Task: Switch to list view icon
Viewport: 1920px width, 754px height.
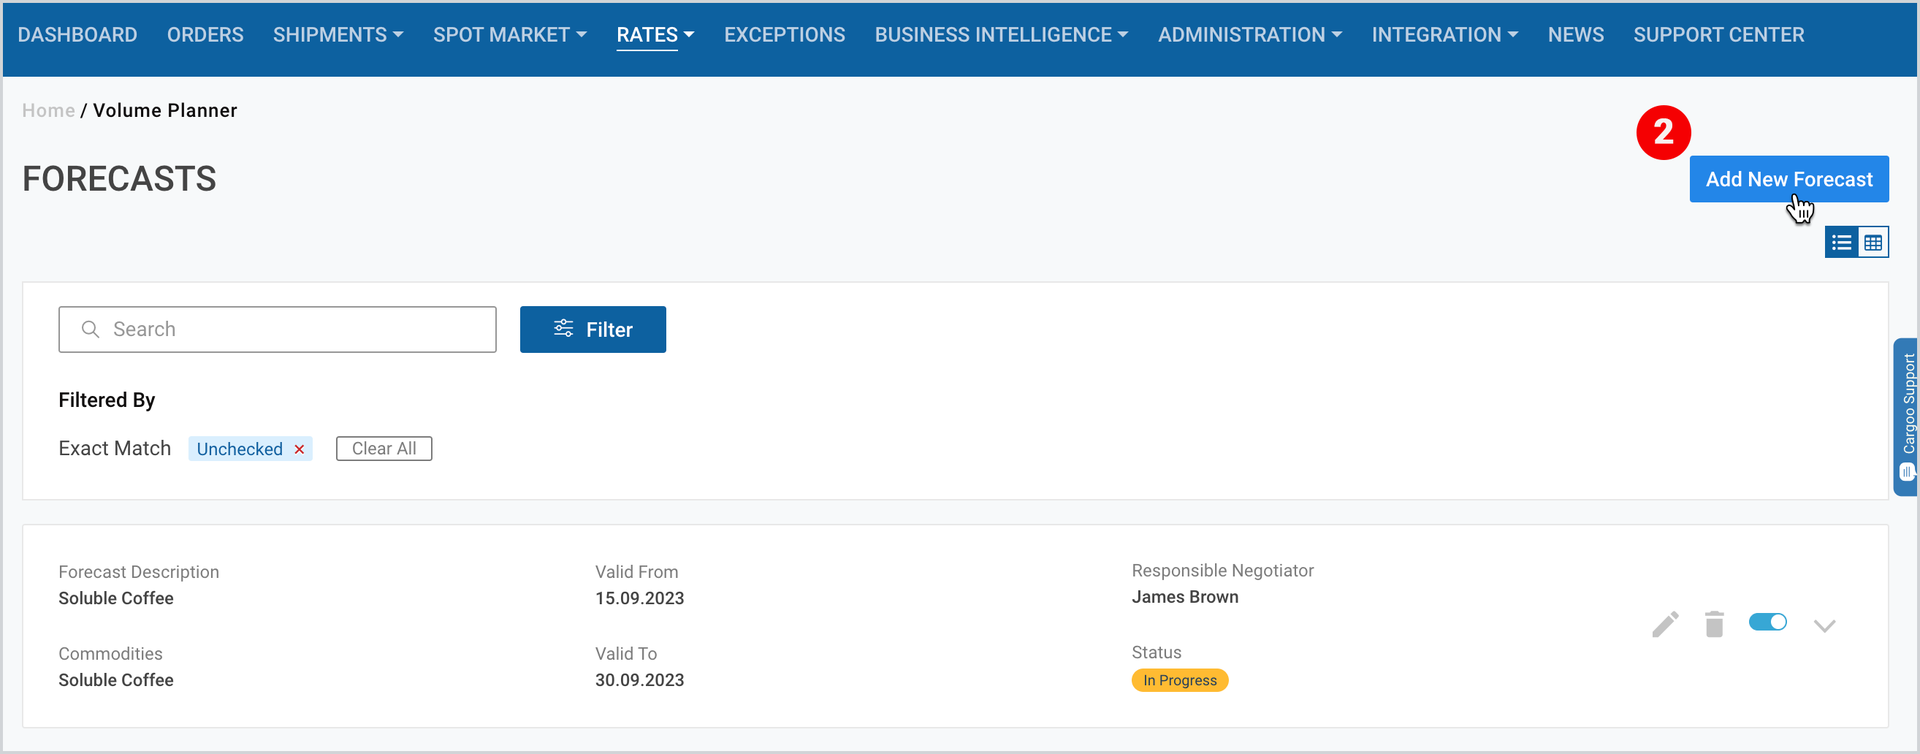Action: click(x=1841, y=242)
